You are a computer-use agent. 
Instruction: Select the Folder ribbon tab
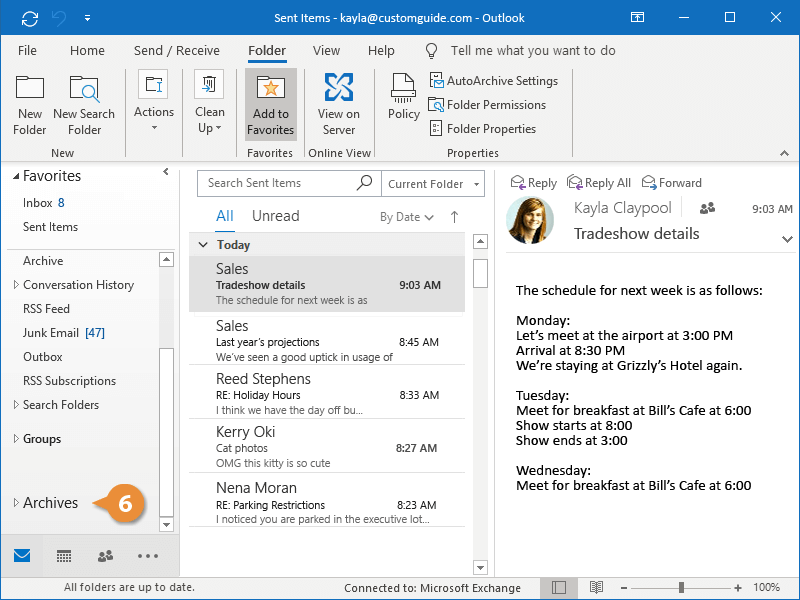pyautogui.click(x=267, y=51)
